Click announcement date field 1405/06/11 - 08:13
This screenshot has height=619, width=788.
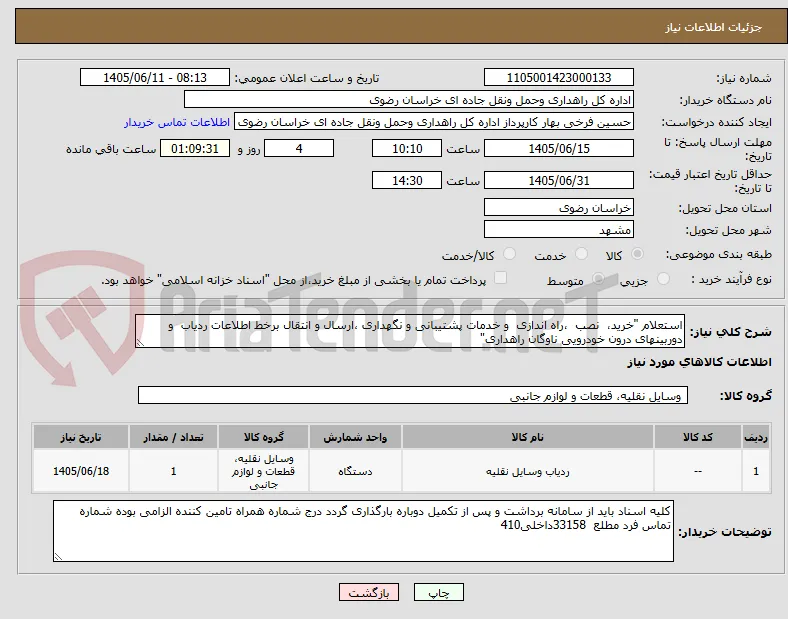[x=155, y=77]
